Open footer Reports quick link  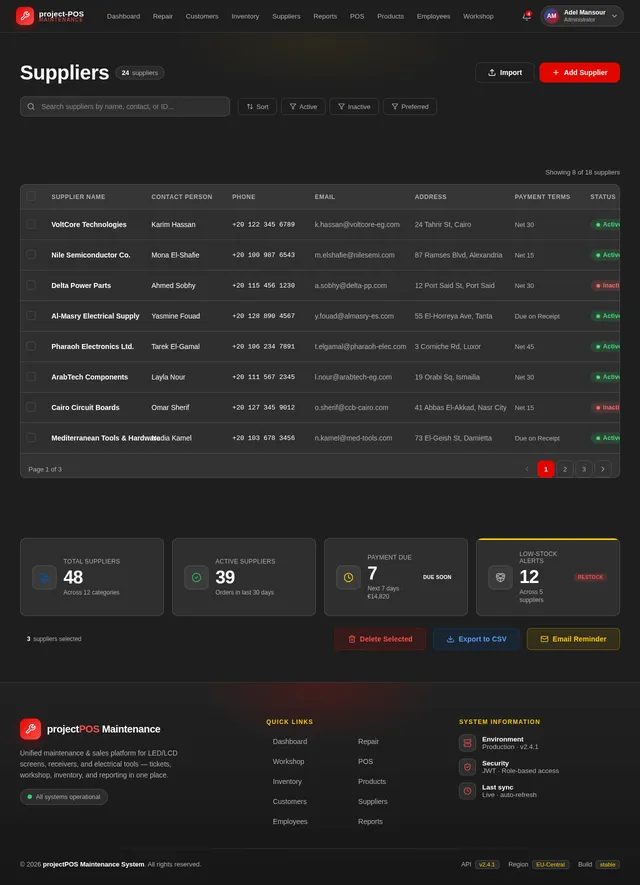point(370,821)
